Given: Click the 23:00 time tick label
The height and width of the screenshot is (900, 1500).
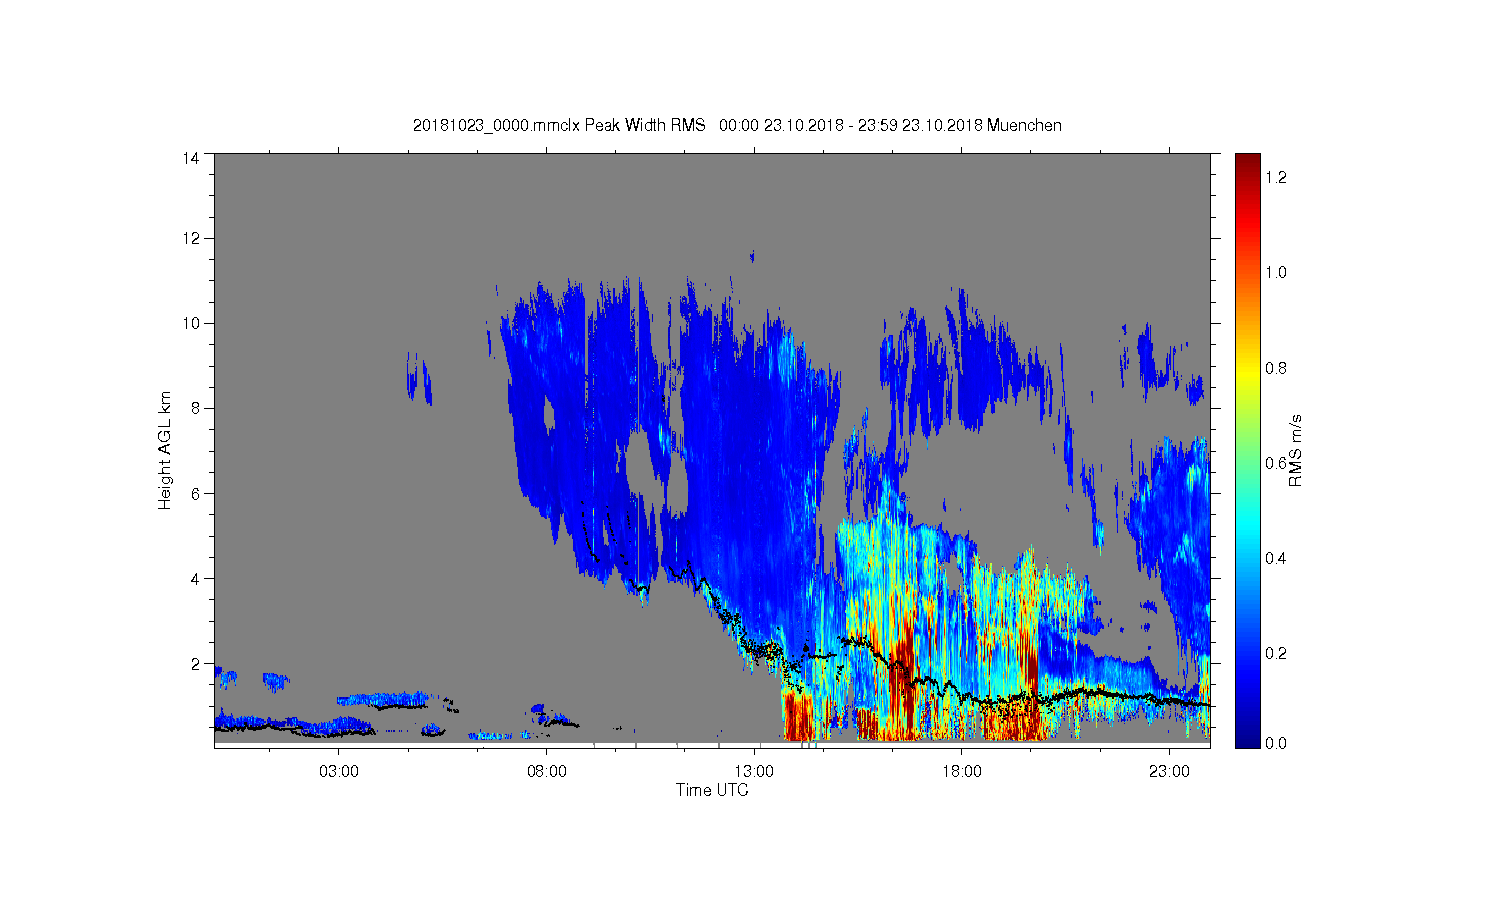Looking at the screenshot, I should point(1169,772).
